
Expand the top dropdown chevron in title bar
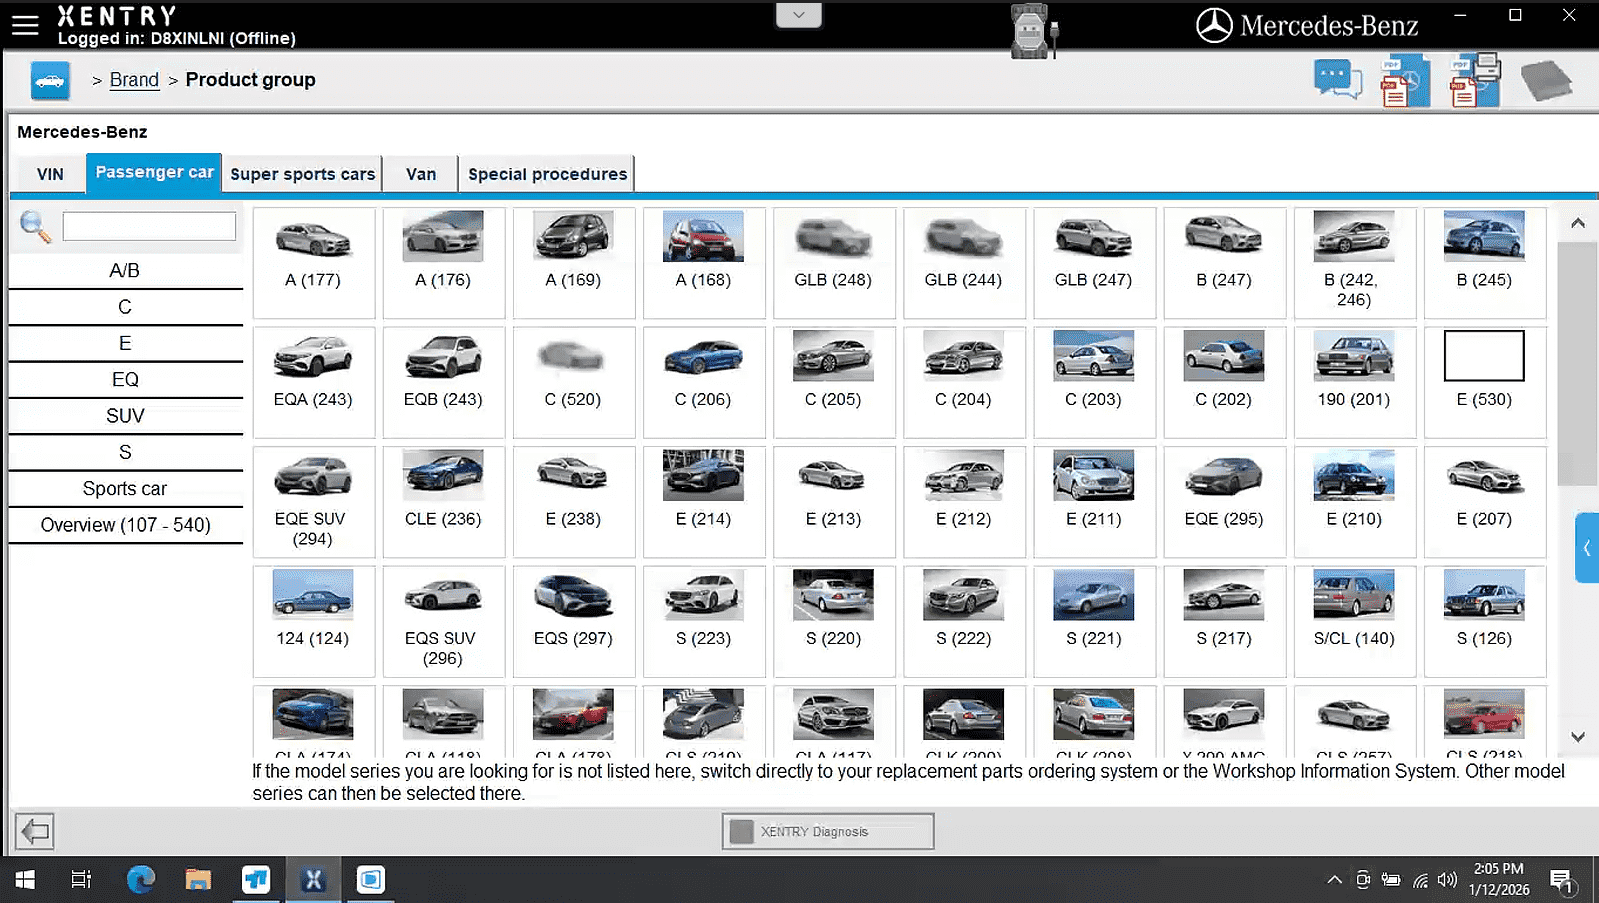coord(798,15)
